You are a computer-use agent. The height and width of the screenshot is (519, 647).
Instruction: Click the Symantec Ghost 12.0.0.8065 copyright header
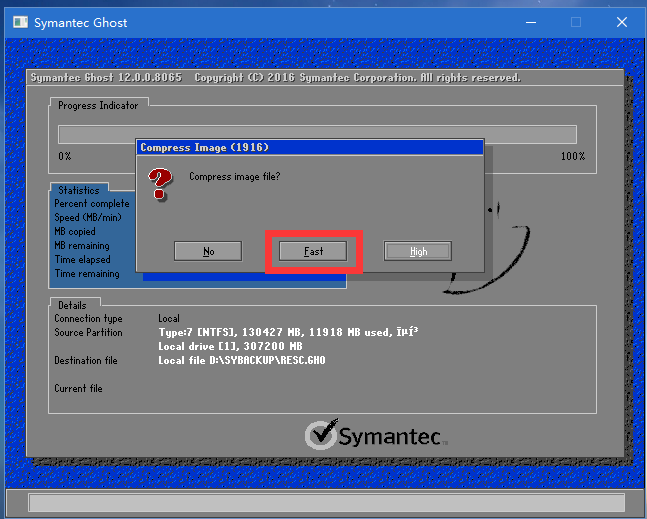[276, 78]
